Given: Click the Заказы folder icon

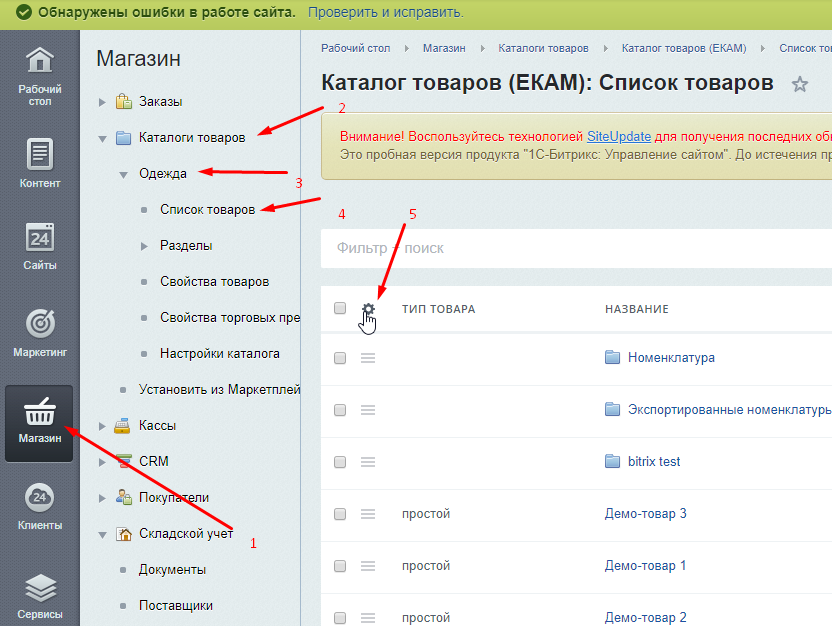Looking at the screenshot, I should (x=124, y=101).
